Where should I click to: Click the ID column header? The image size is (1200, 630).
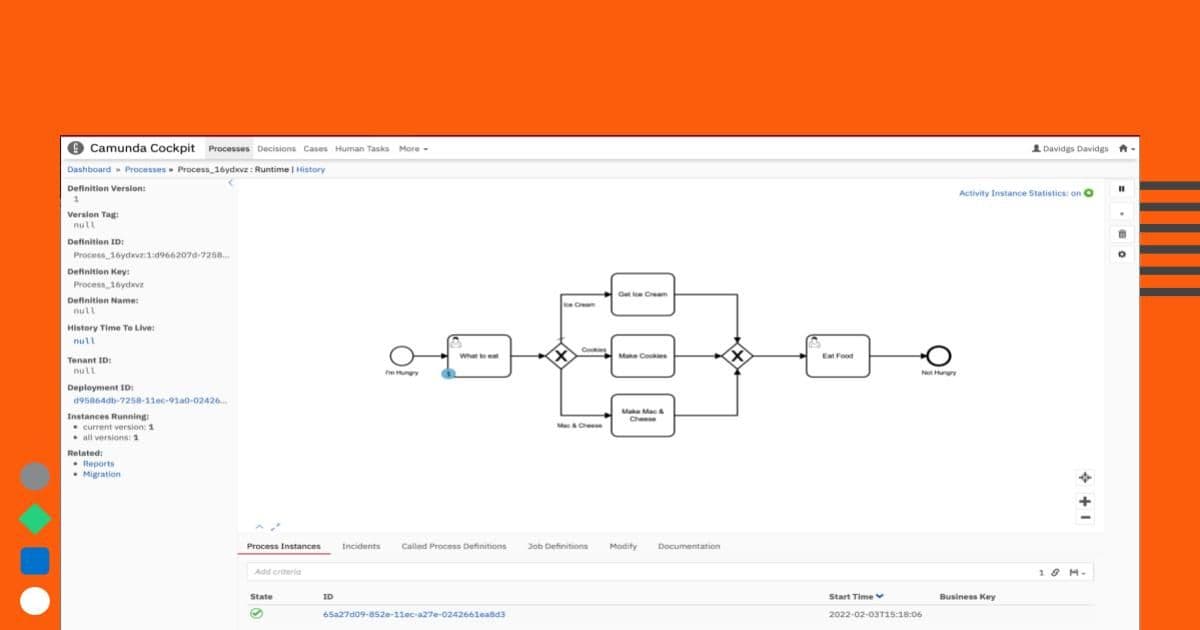coord(327,597)
